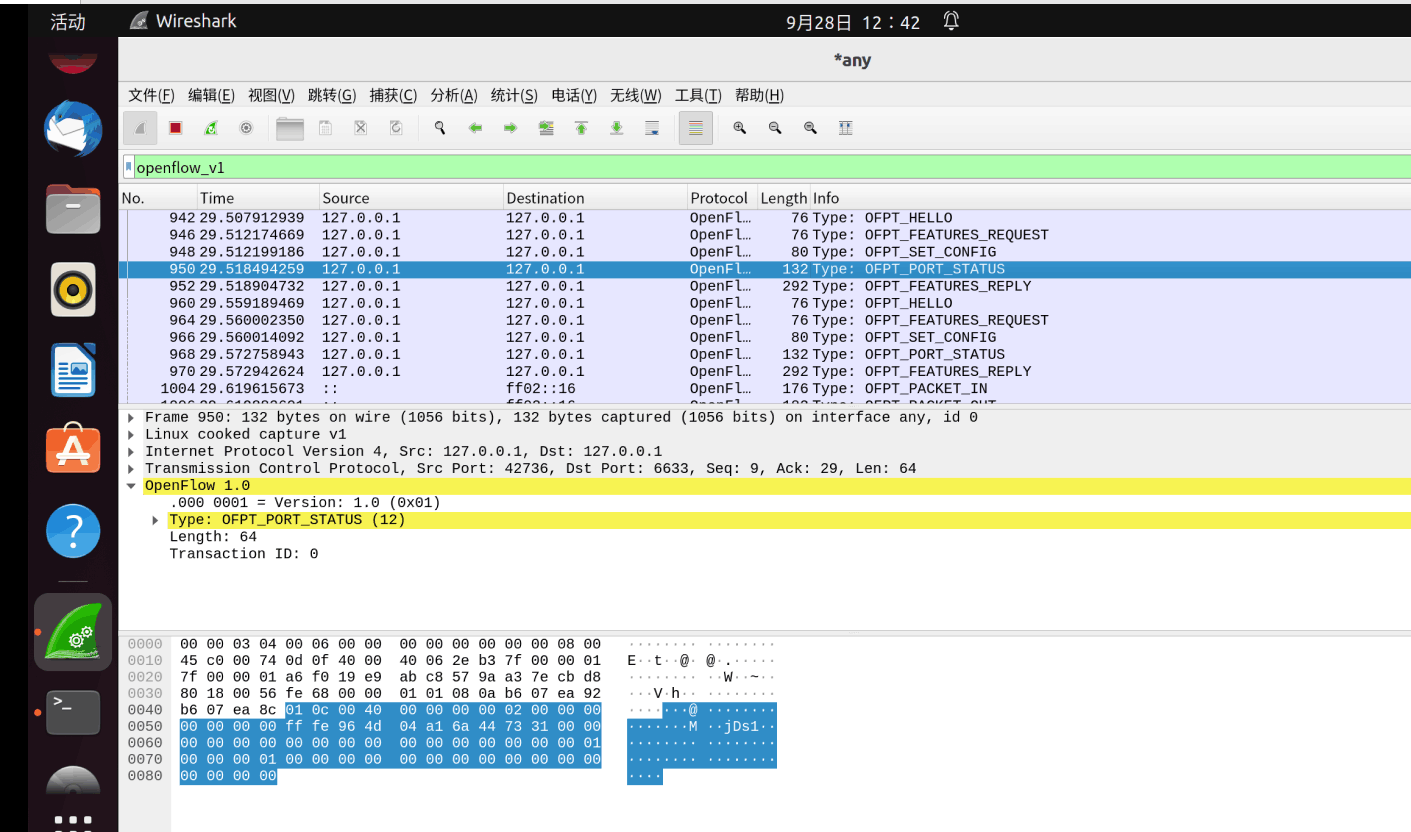Launch Rhythmbox from the dock

point(72,290)
